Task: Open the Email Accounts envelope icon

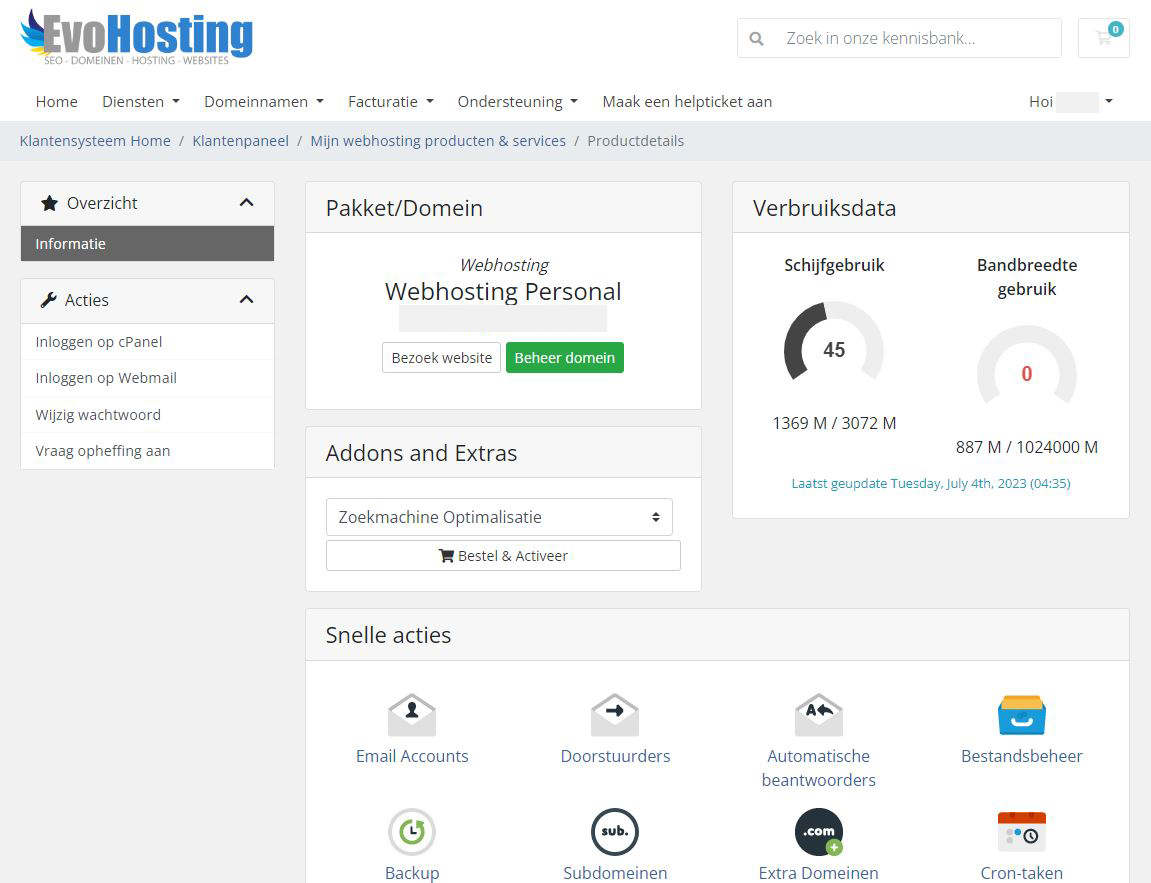Action: click(412, 715)
